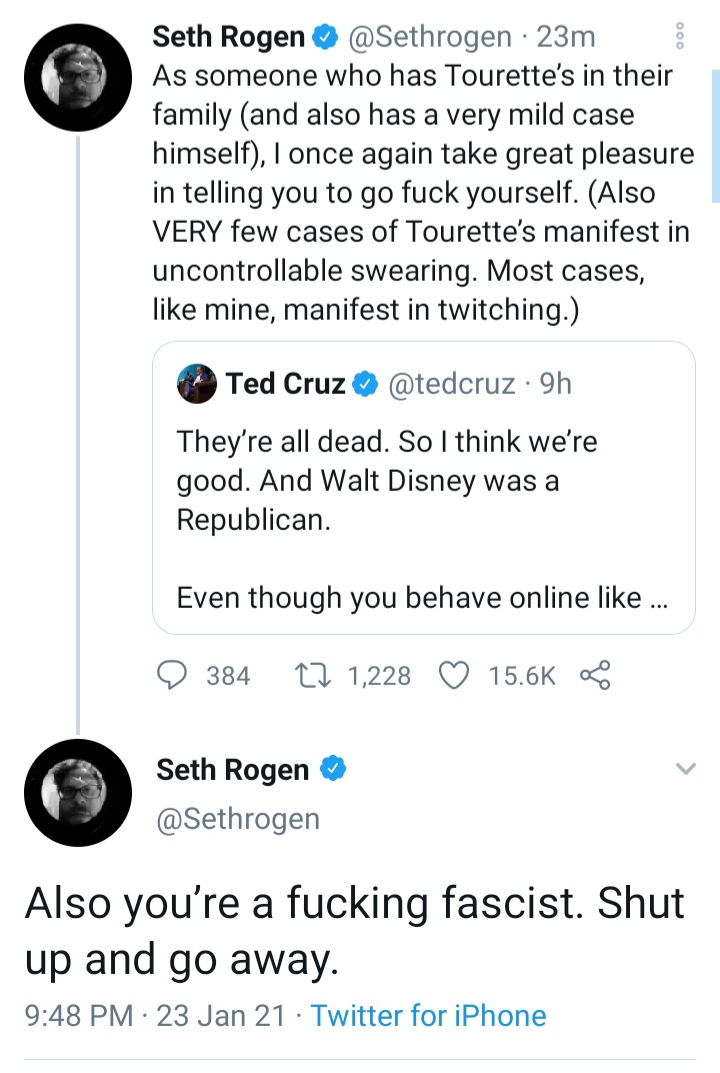The width and height of the screenshot is (720, 1073).
Task: Tap the 9:48 PM timestamp
Action: point(78,1016)
